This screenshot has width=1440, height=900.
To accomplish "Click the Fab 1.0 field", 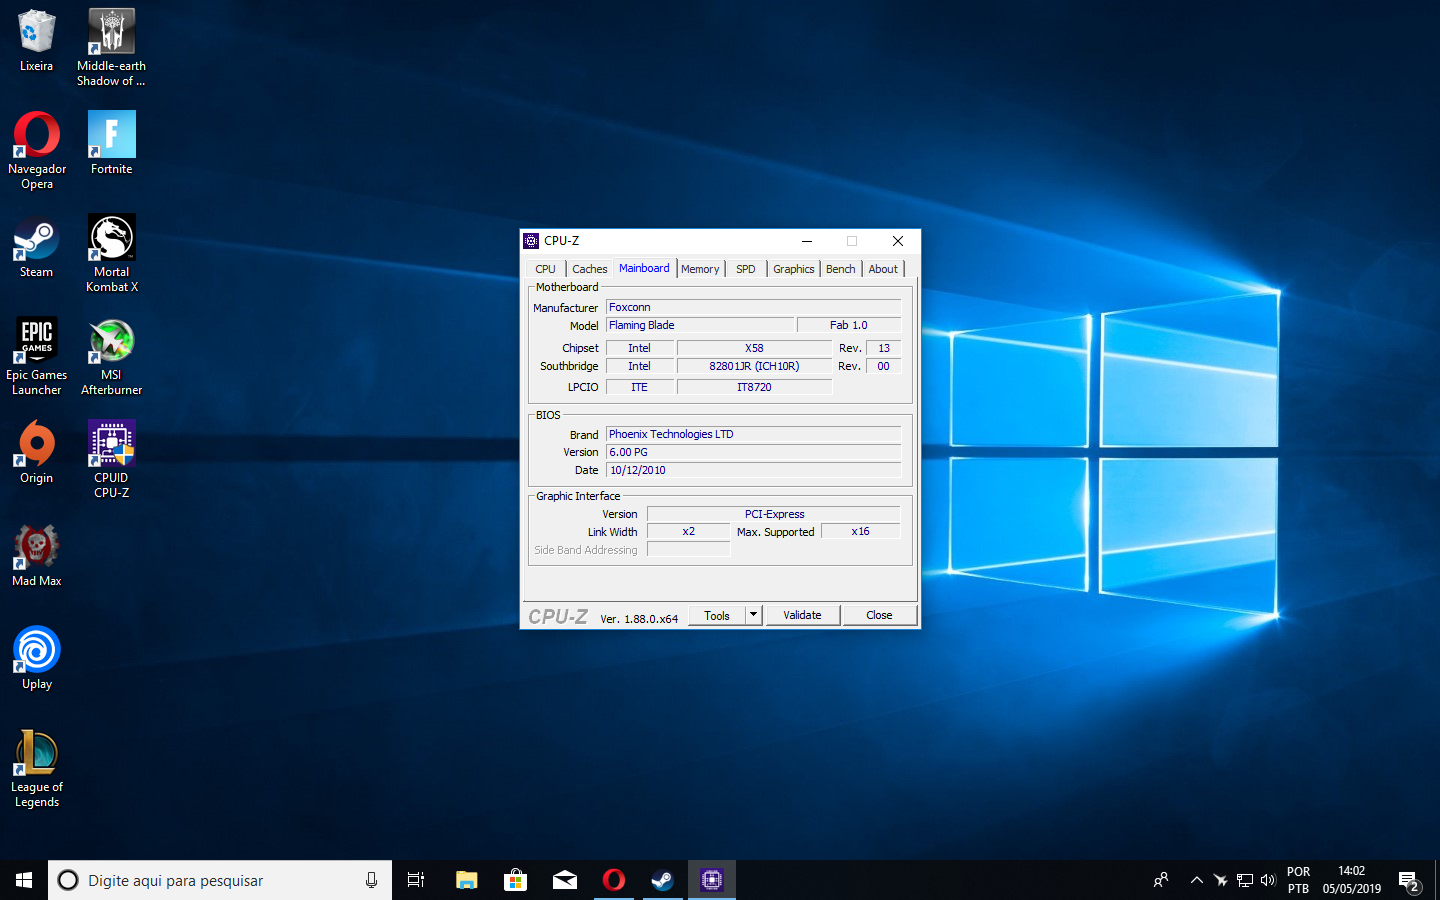I will point(849,325).
